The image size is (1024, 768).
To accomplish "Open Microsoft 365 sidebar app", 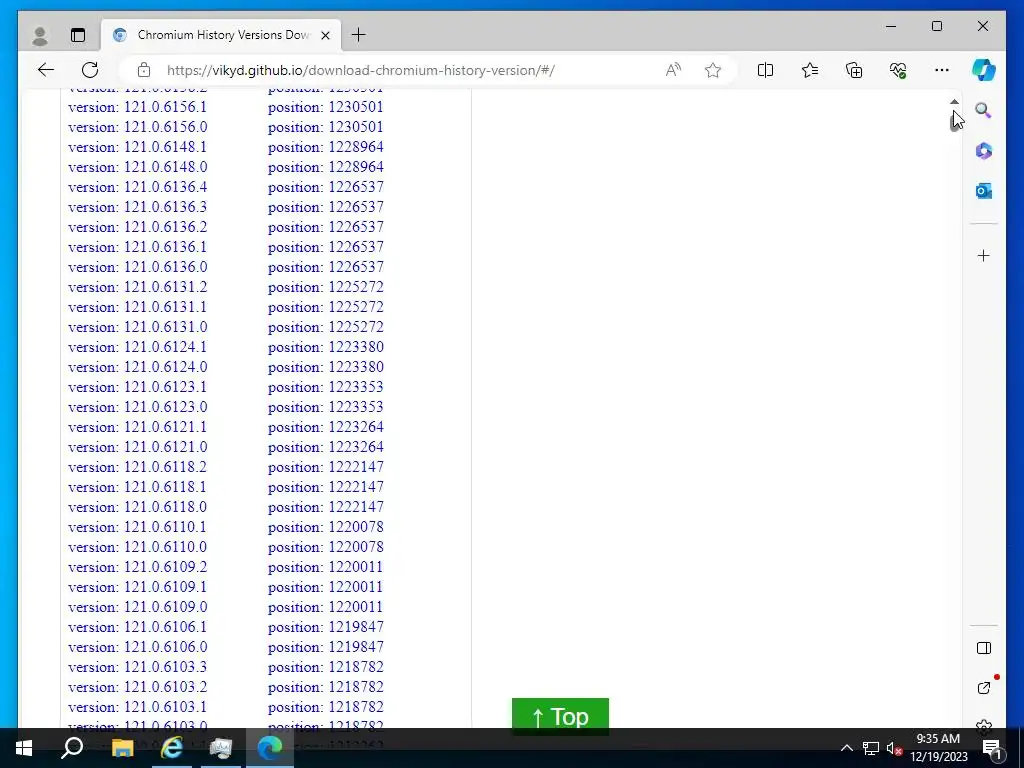I will (984, 151).
